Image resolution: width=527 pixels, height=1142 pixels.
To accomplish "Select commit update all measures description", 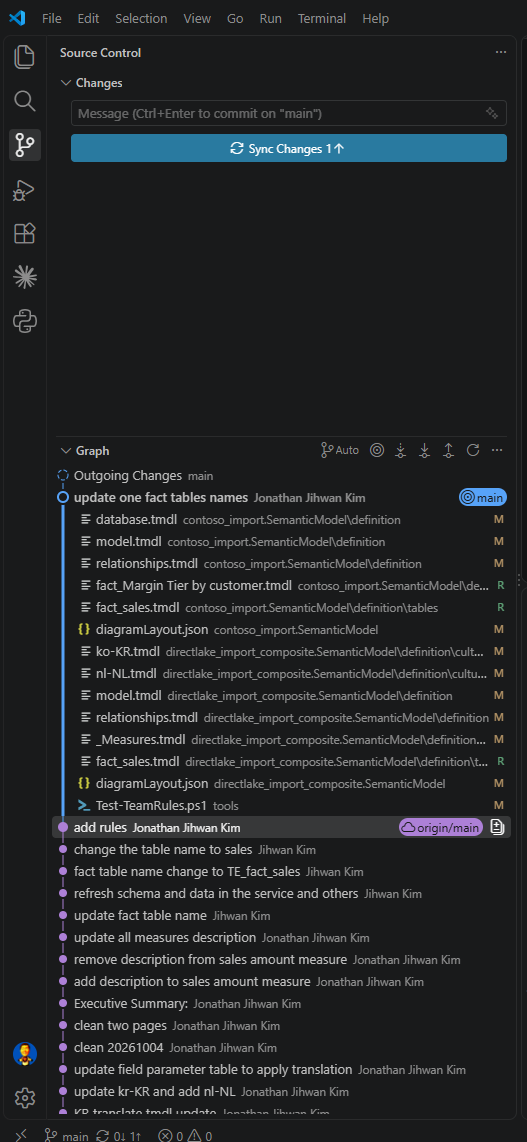I will click(282, 937).
